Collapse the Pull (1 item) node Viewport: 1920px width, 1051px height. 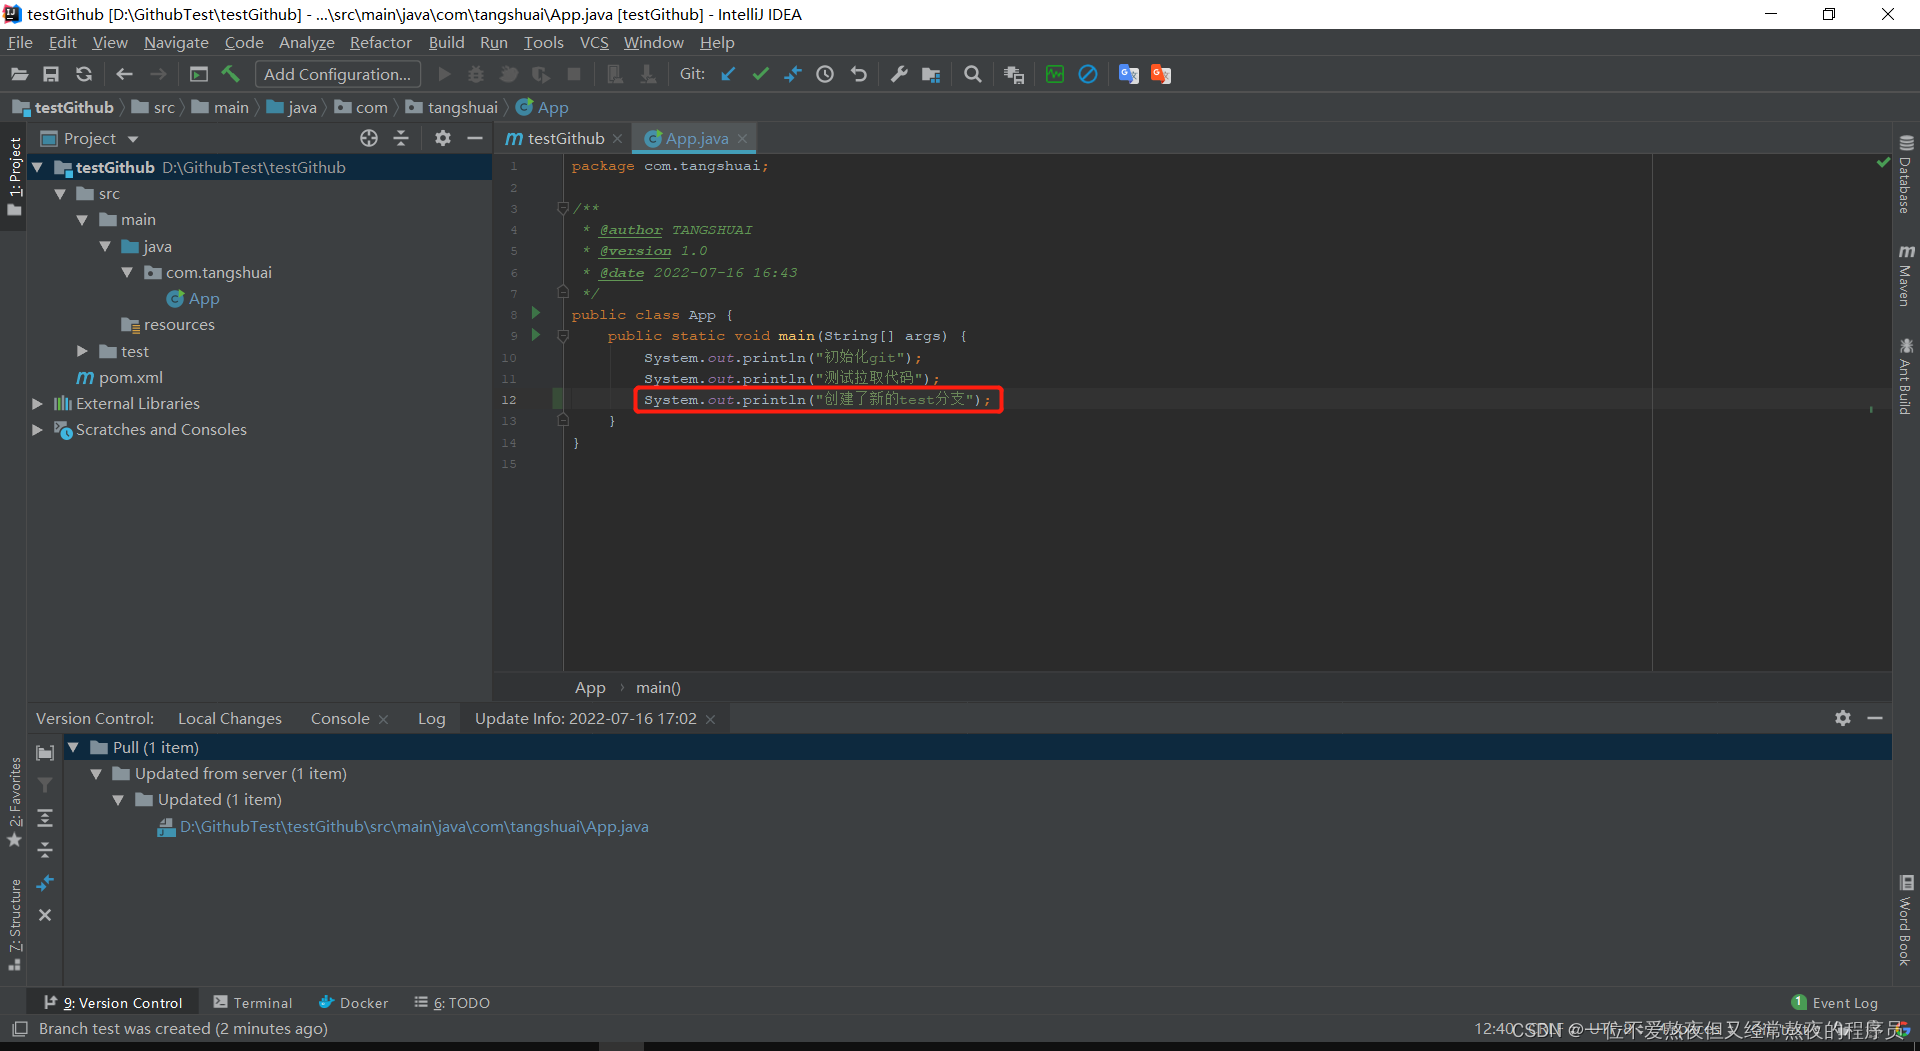[73, 747]
